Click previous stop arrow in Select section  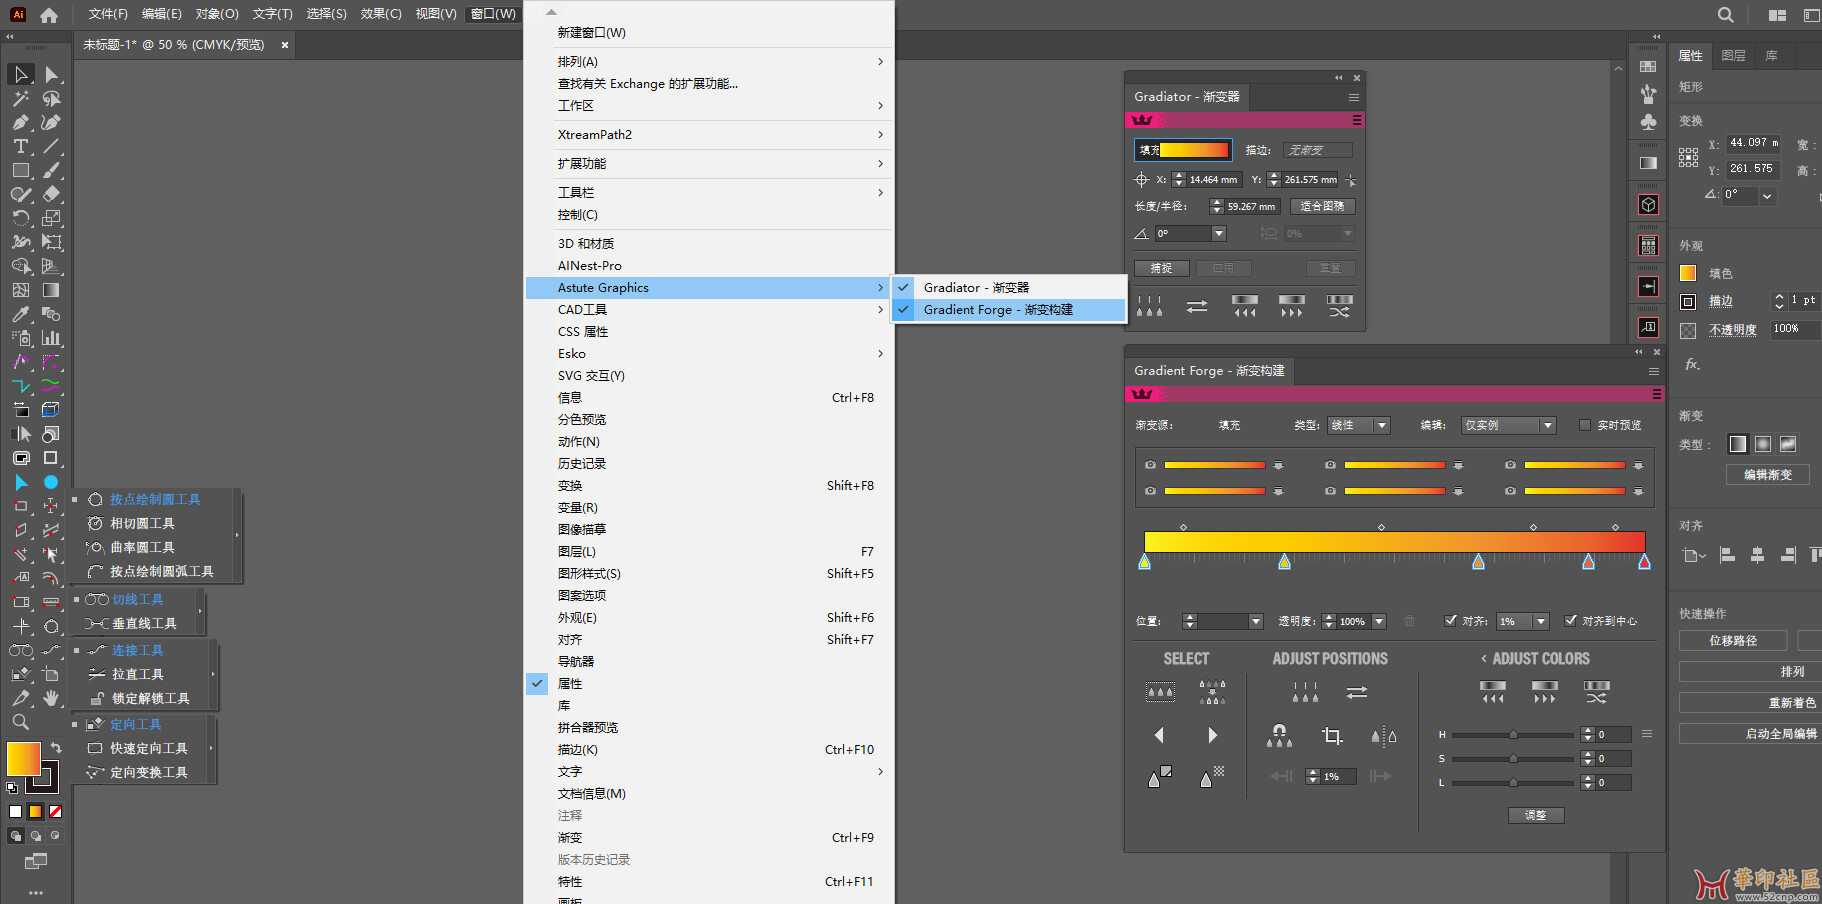point(1159,735)
